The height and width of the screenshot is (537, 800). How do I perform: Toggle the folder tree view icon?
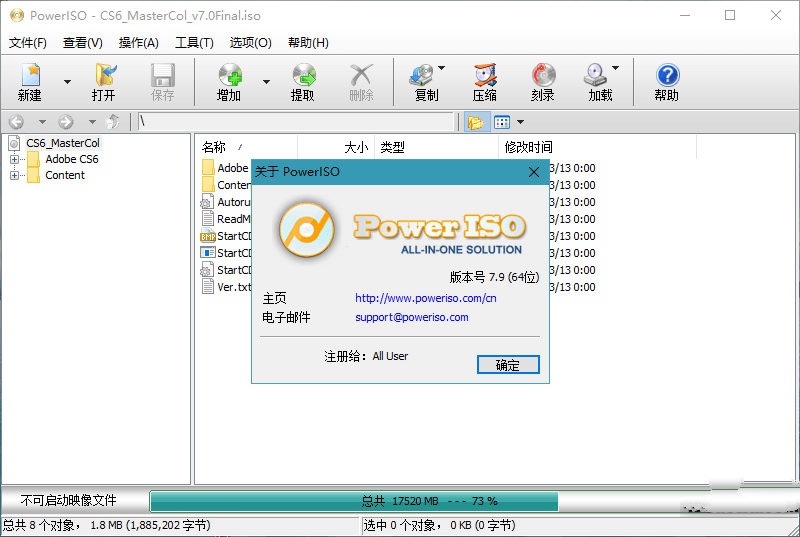[475, 122]
